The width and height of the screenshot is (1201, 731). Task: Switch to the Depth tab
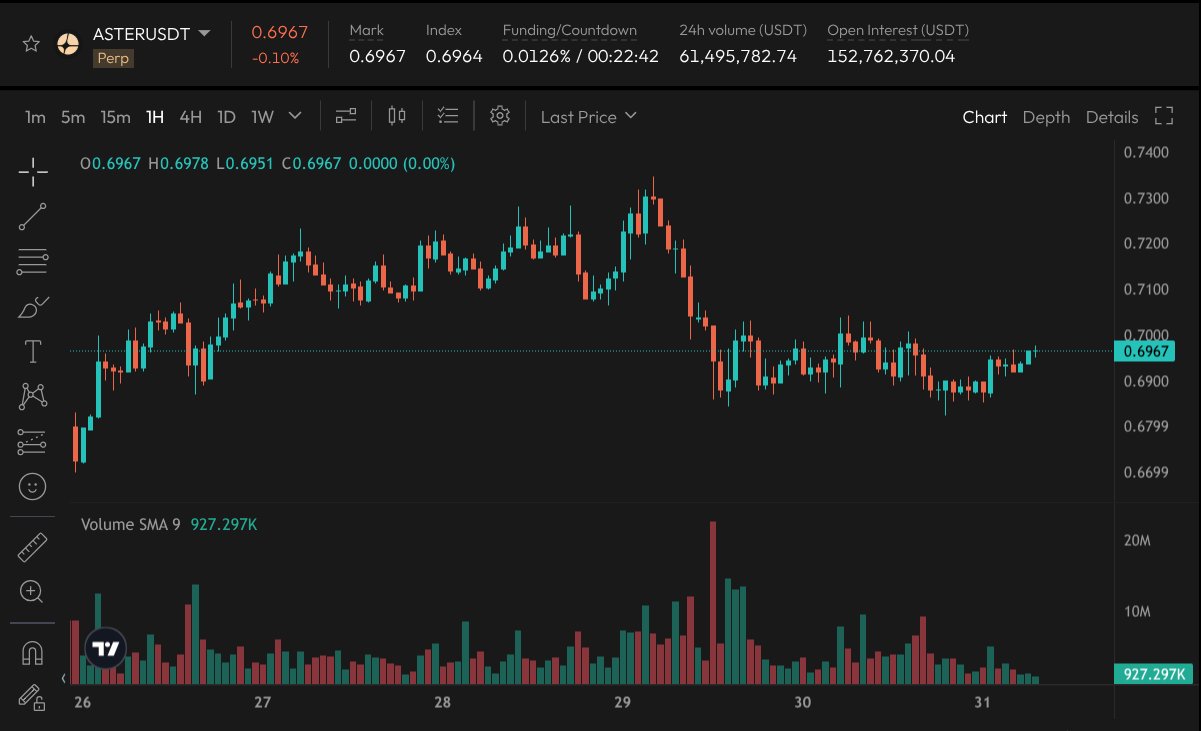coord(1046,117)
